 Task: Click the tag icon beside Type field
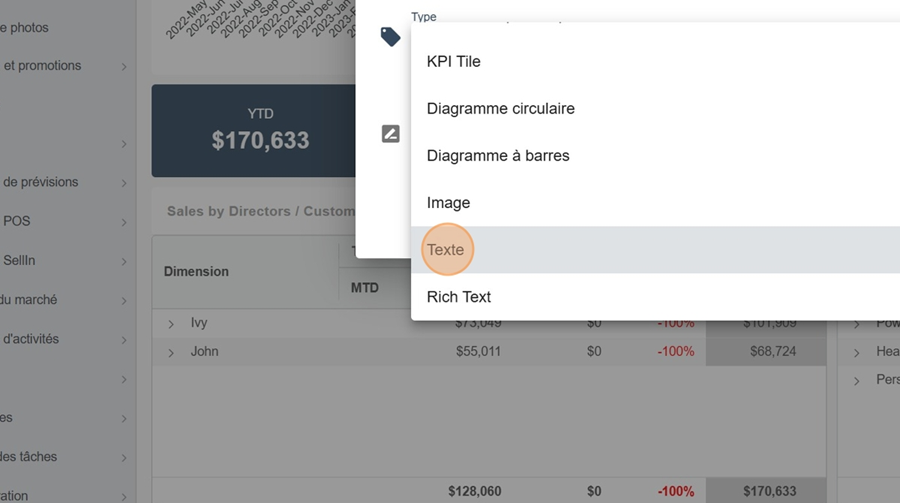tap(390, 37)
